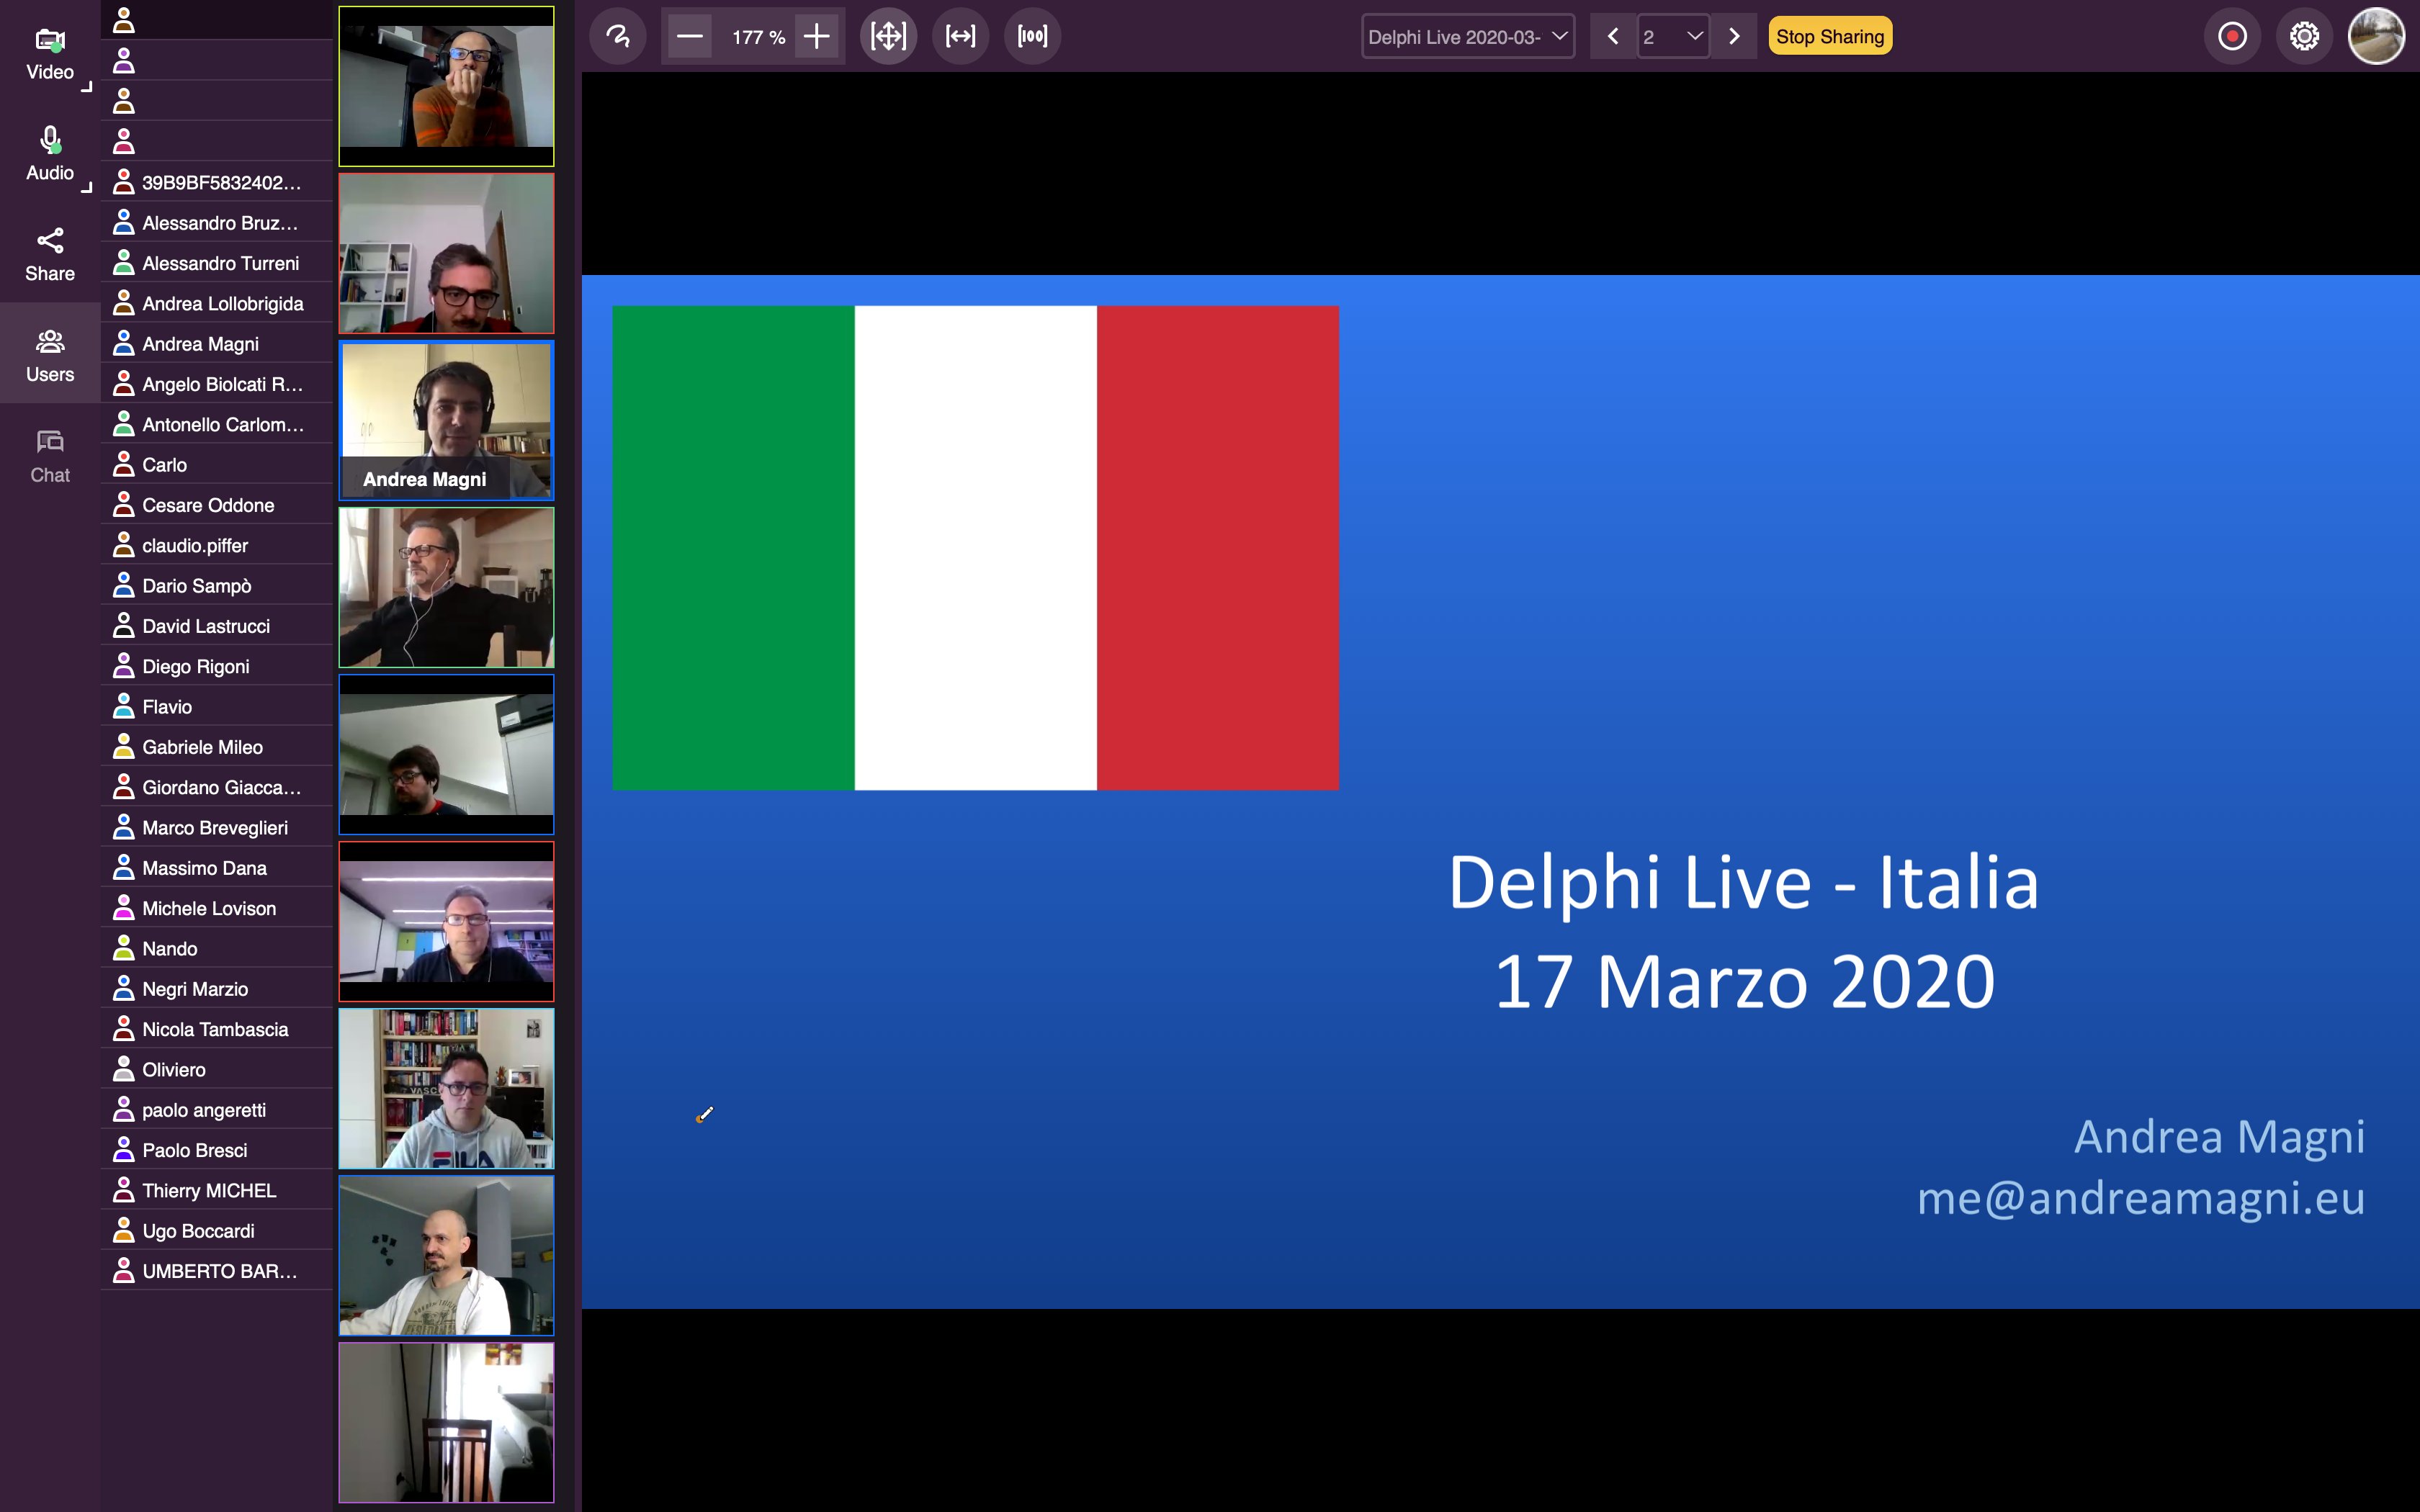Toggle the Video camera button
This screenshot has height=1512, width=2420.
[x=50, y=53]
